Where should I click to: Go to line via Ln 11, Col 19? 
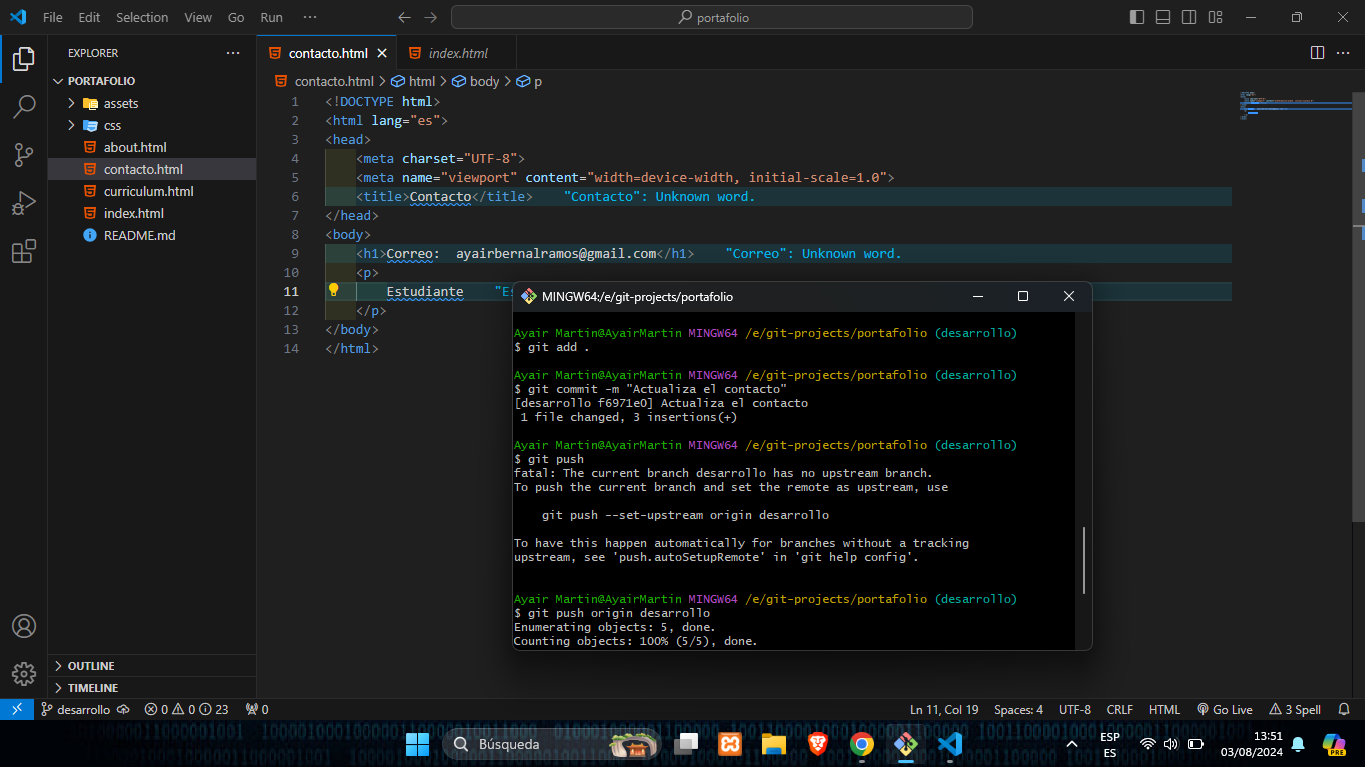944,709
